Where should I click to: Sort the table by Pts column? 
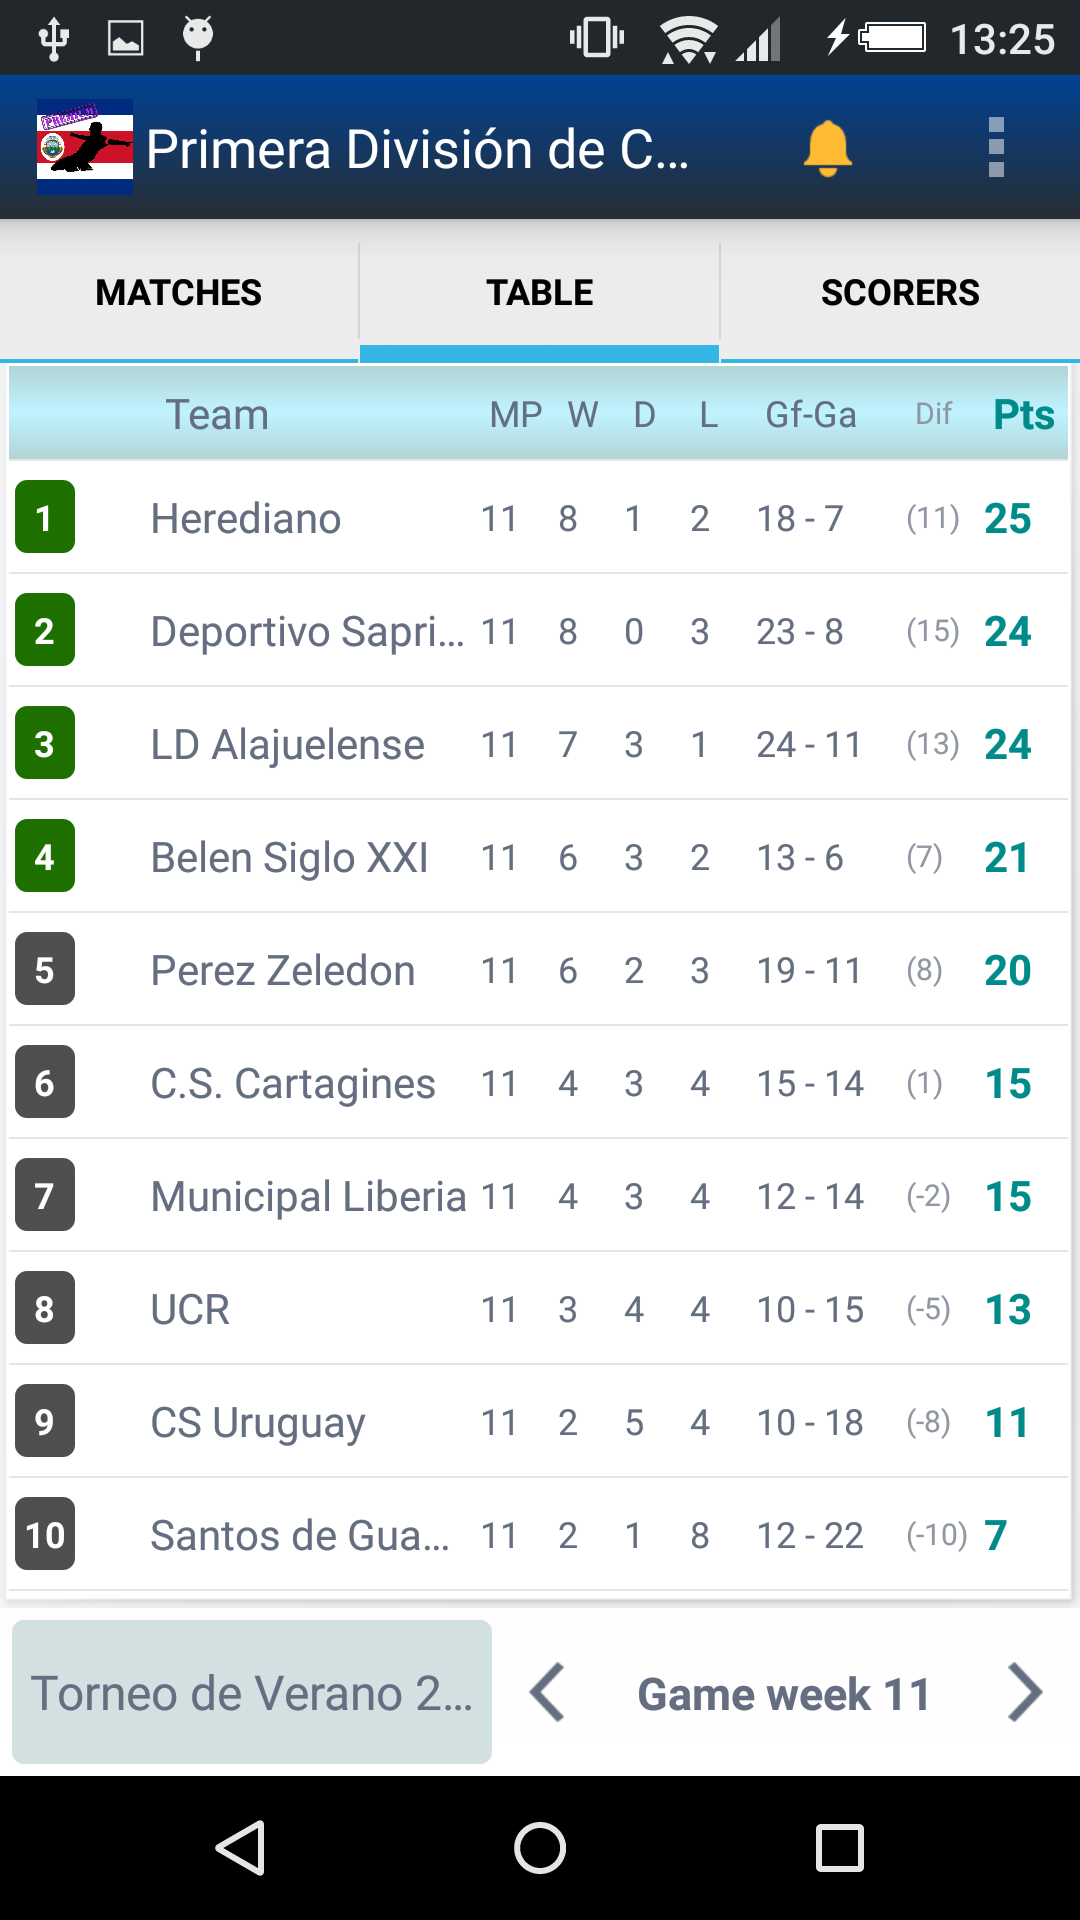coord(1023,414)
